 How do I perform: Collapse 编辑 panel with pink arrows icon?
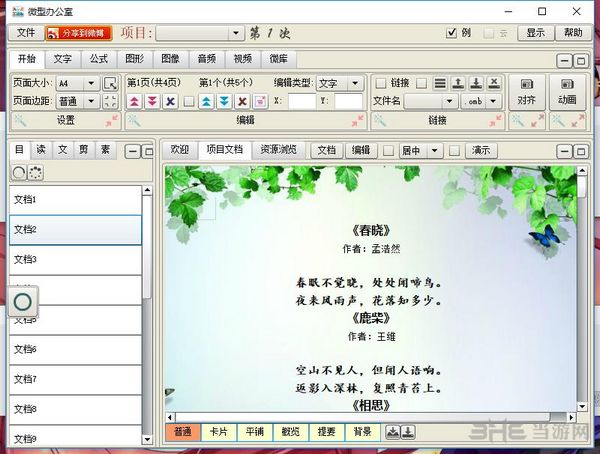357,121
